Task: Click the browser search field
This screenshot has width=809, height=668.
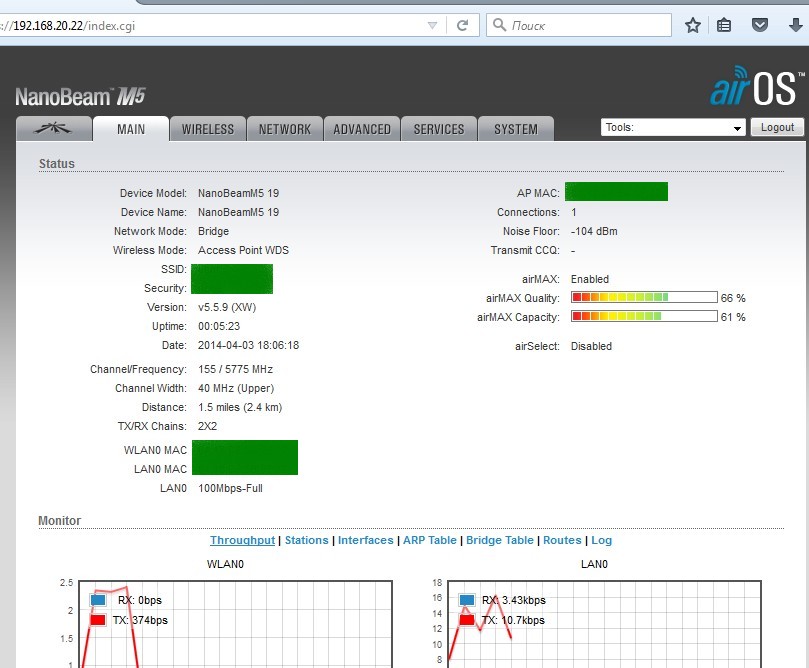Action: click(x=579, y=25)
